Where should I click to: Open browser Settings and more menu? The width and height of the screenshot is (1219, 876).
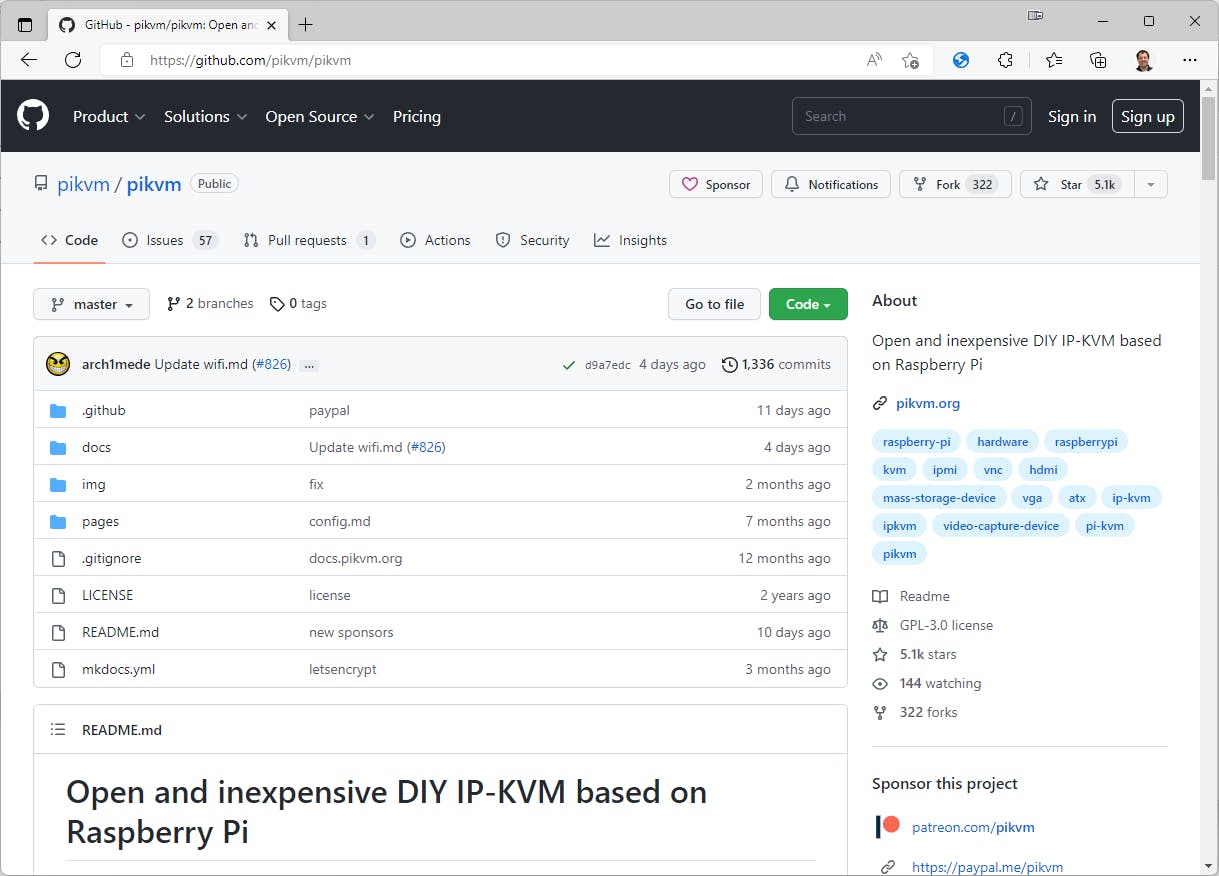tap(1189, 60)
